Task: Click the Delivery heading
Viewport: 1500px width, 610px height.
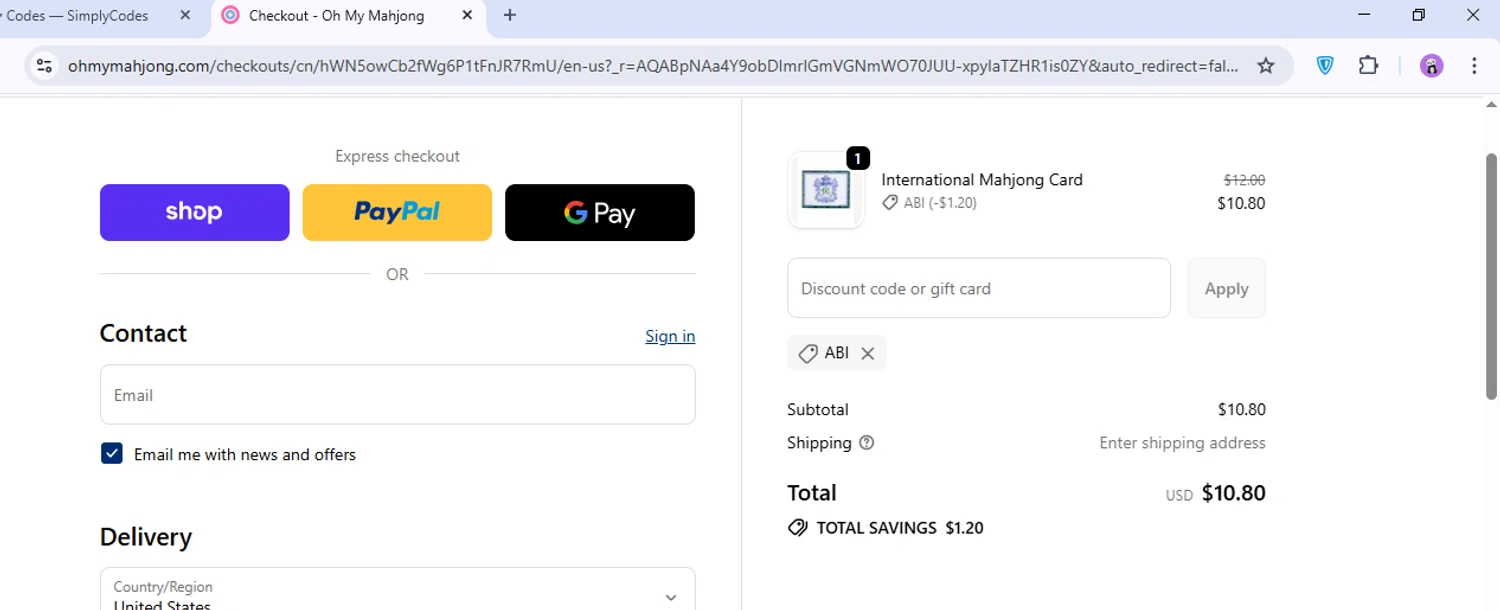Action: point(146,537)
